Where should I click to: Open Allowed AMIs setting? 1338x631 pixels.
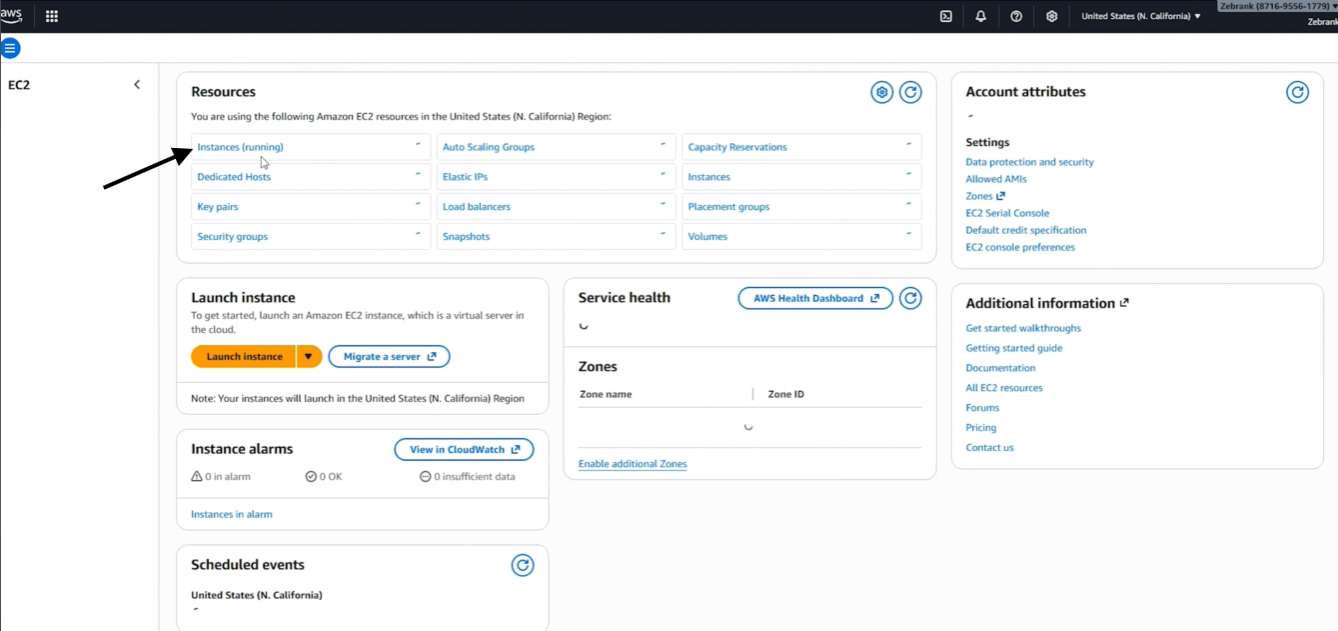(x=996, y=179)
